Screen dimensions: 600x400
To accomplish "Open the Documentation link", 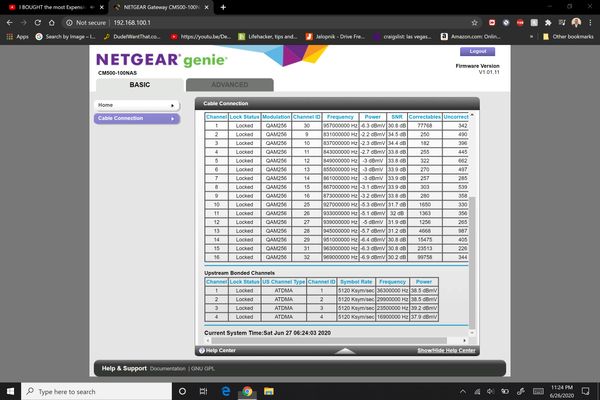I will pos(168,369).
